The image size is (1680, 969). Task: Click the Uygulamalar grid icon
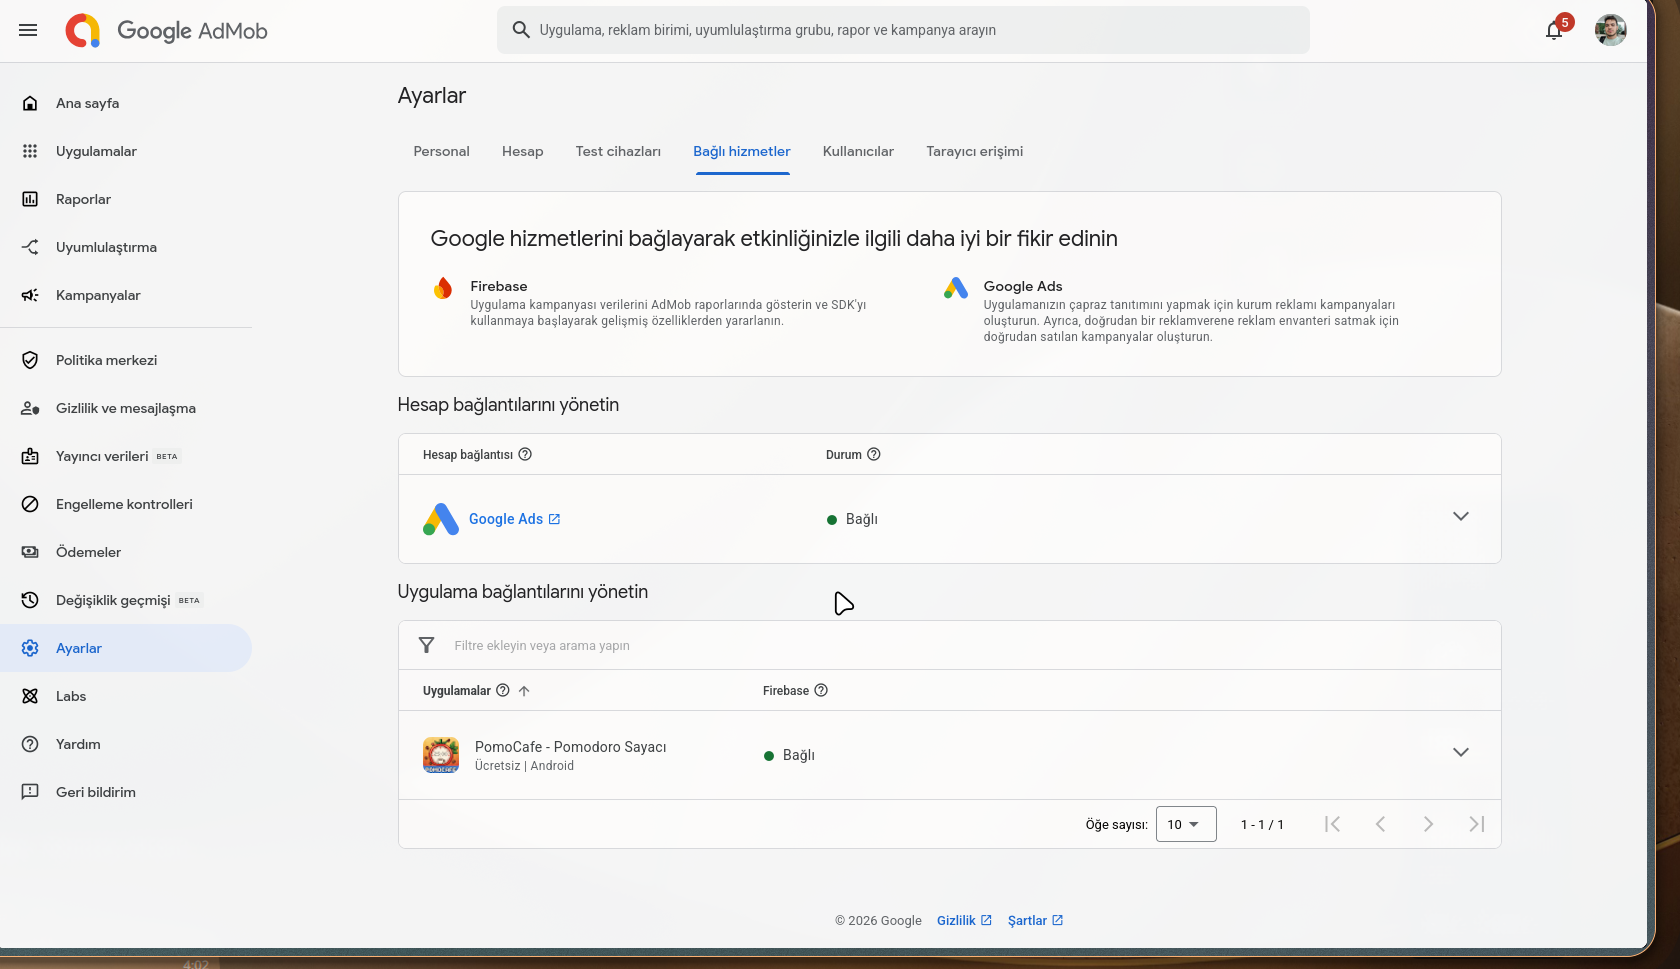click(x=30, y=151)
